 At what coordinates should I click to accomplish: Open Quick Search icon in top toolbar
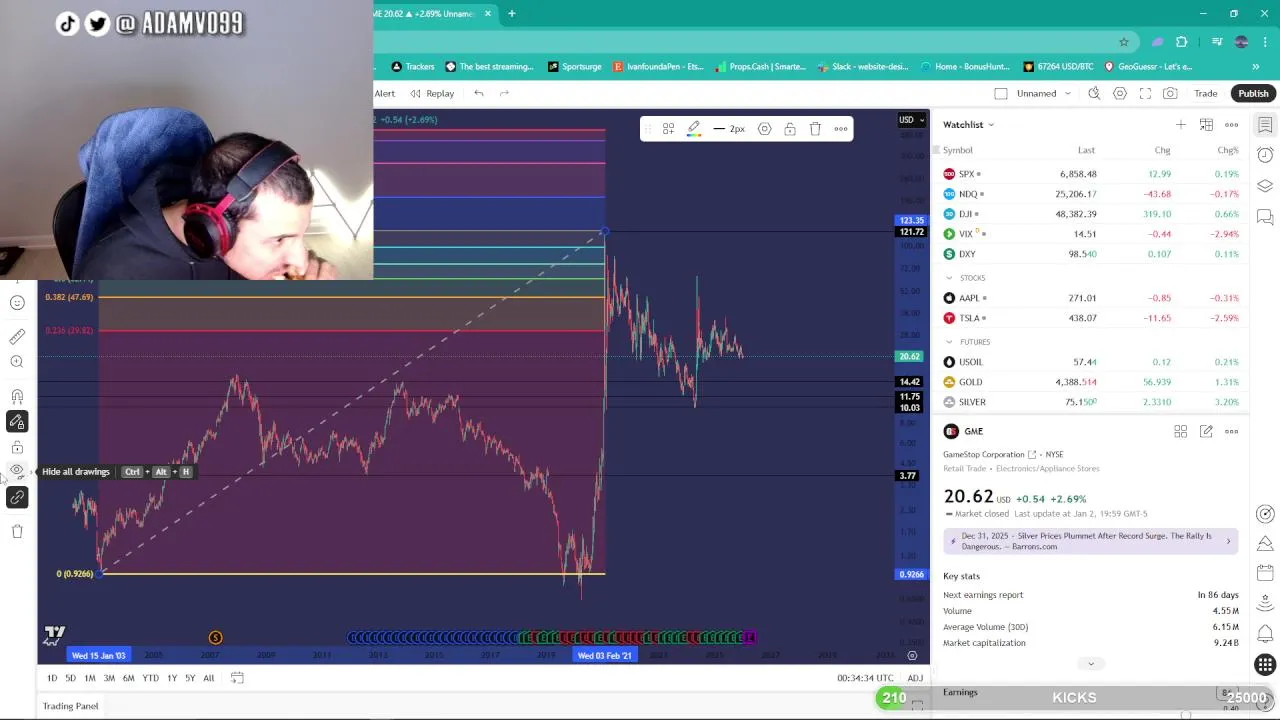coord(1094,93)
